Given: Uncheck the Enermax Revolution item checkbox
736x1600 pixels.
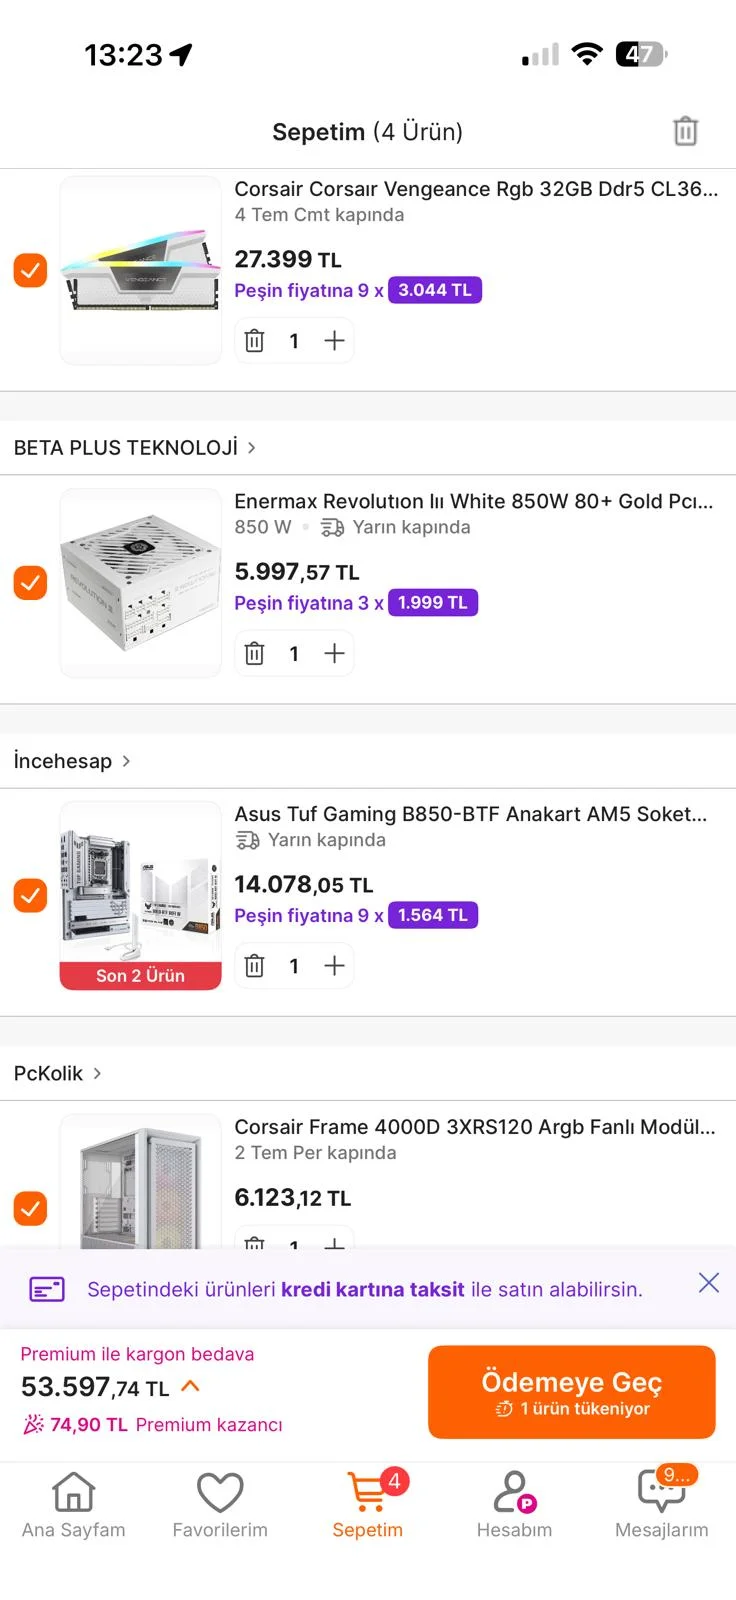Looking at the screenshot, I should pos(30,582).
